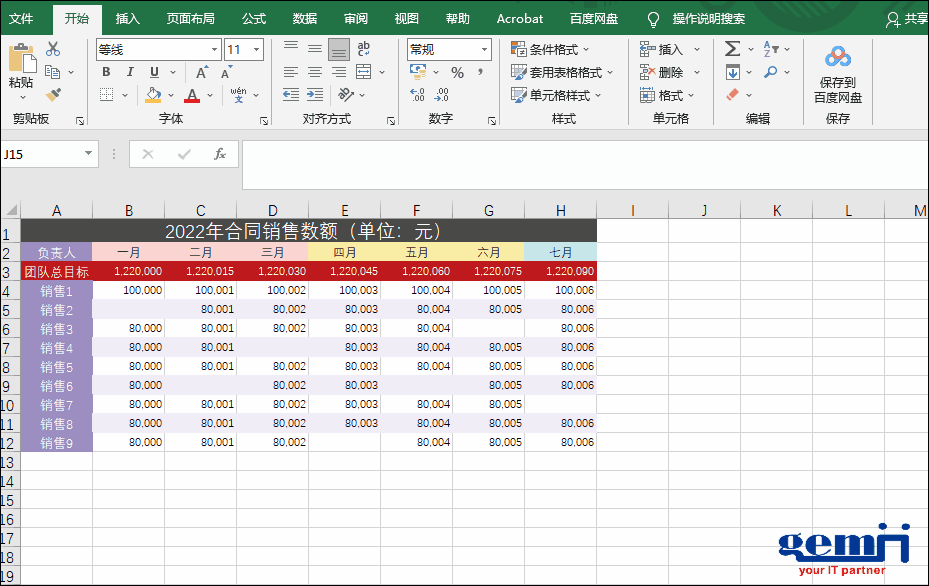Screen dimensions: 929x586
Task: Open the font name dropdown
Action: point(214,50)
